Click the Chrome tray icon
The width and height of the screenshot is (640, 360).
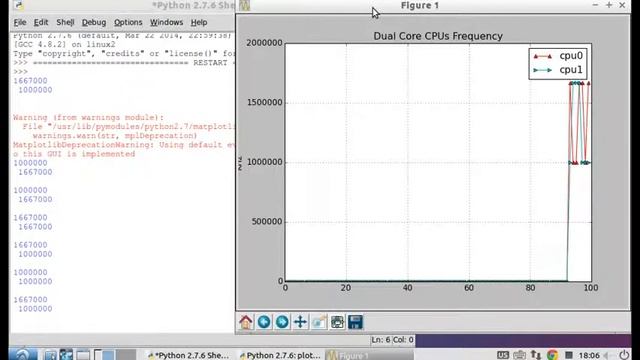552,355
